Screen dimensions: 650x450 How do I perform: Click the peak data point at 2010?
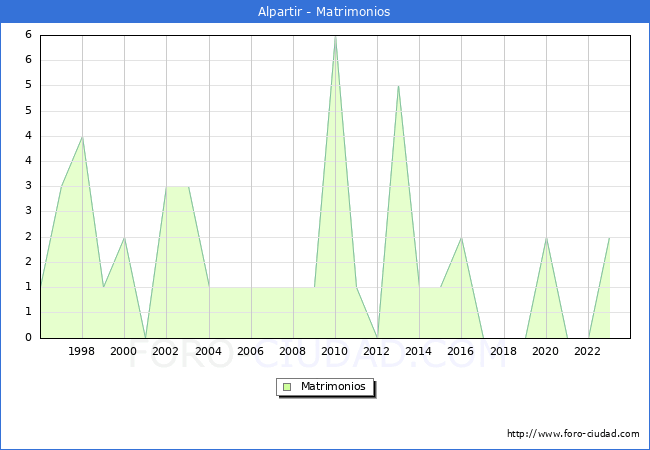tap(335, 37)
